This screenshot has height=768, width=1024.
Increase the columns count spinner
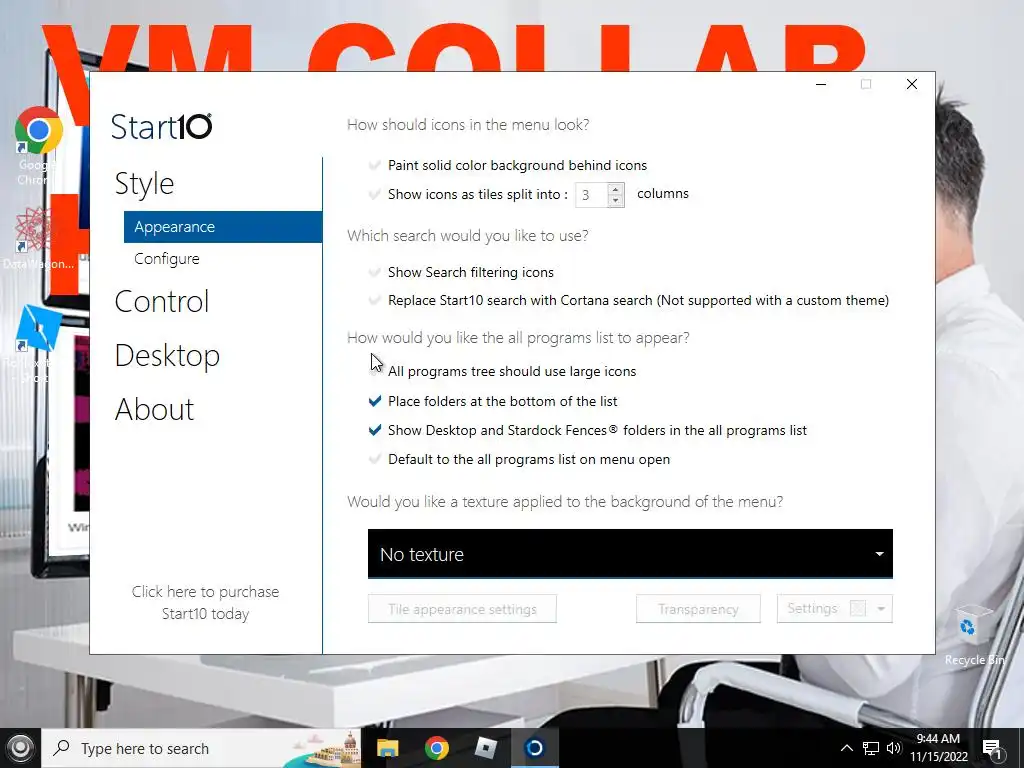pyautogui.click(x=615, y=189)
